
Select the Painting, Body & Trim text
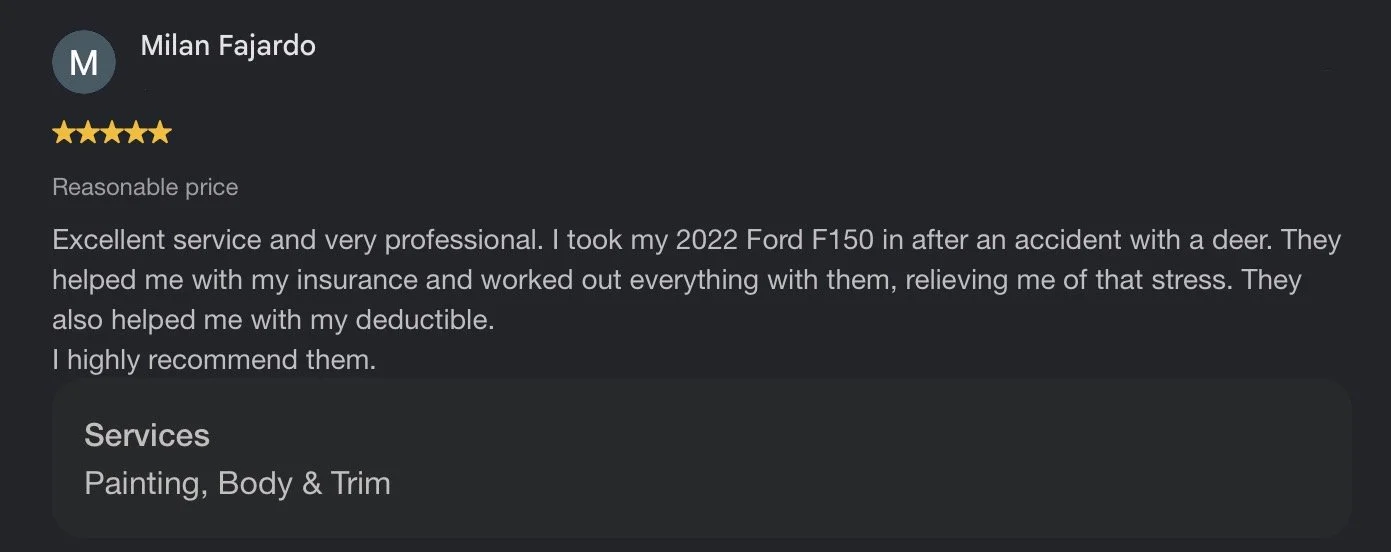point(238,484)
